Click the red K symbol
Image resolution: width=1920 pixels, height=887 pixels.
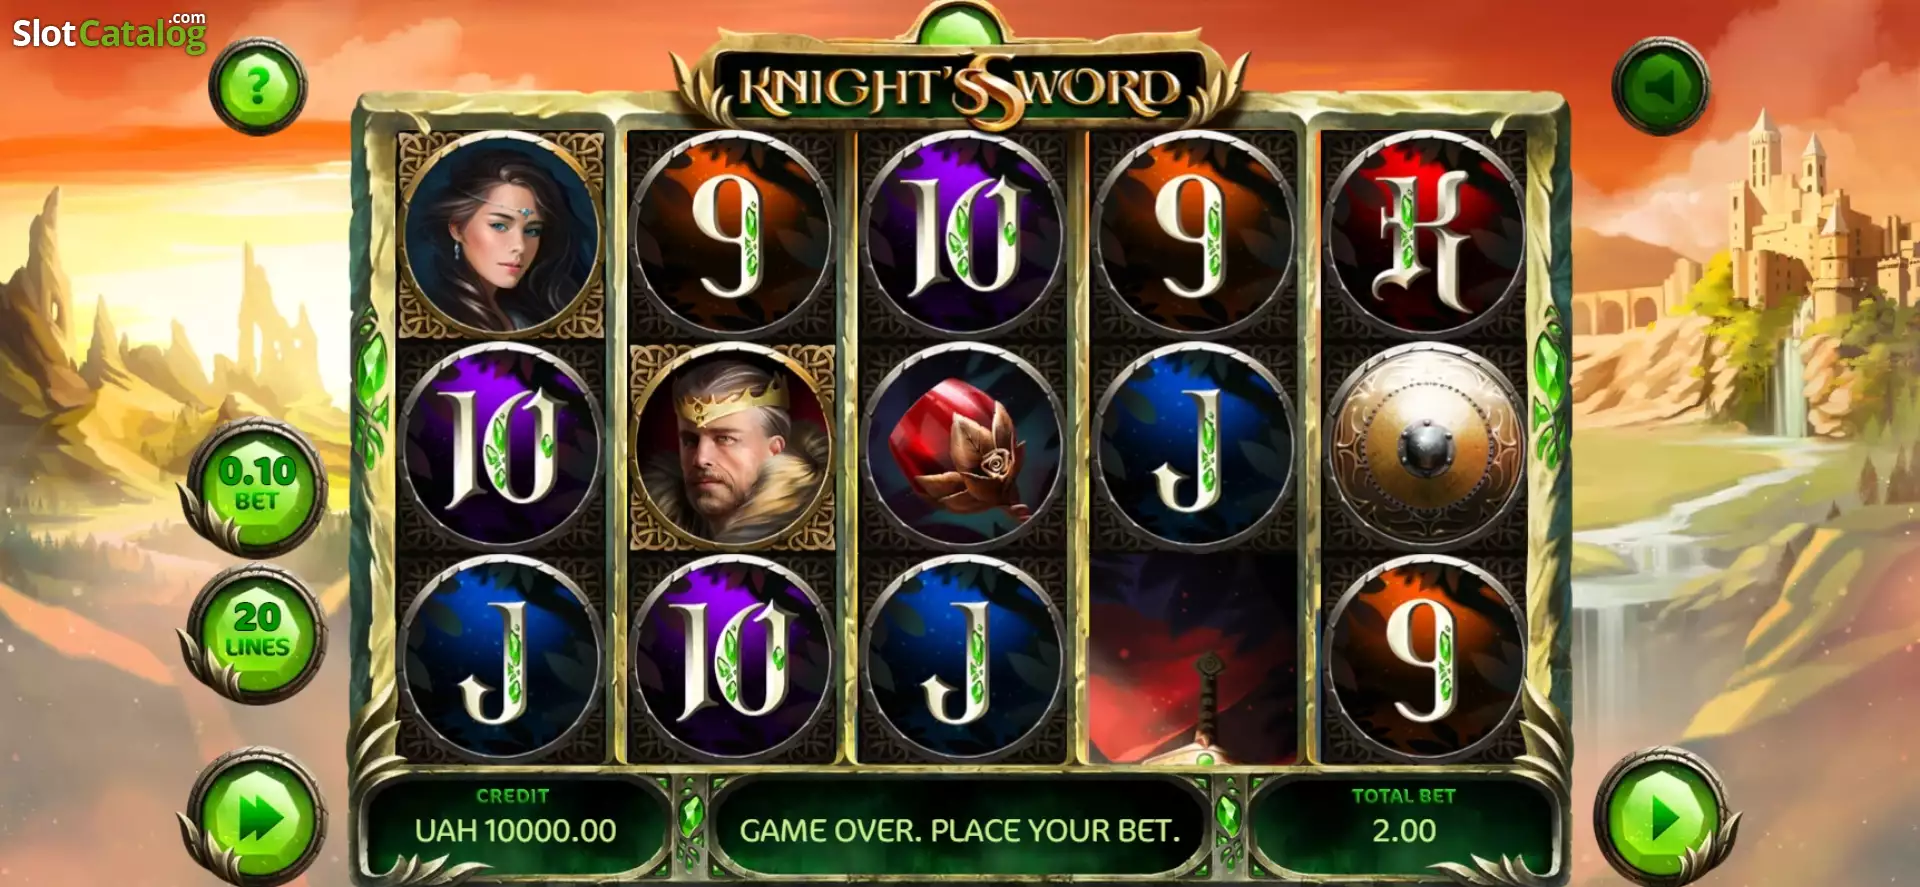[1425, 234]
